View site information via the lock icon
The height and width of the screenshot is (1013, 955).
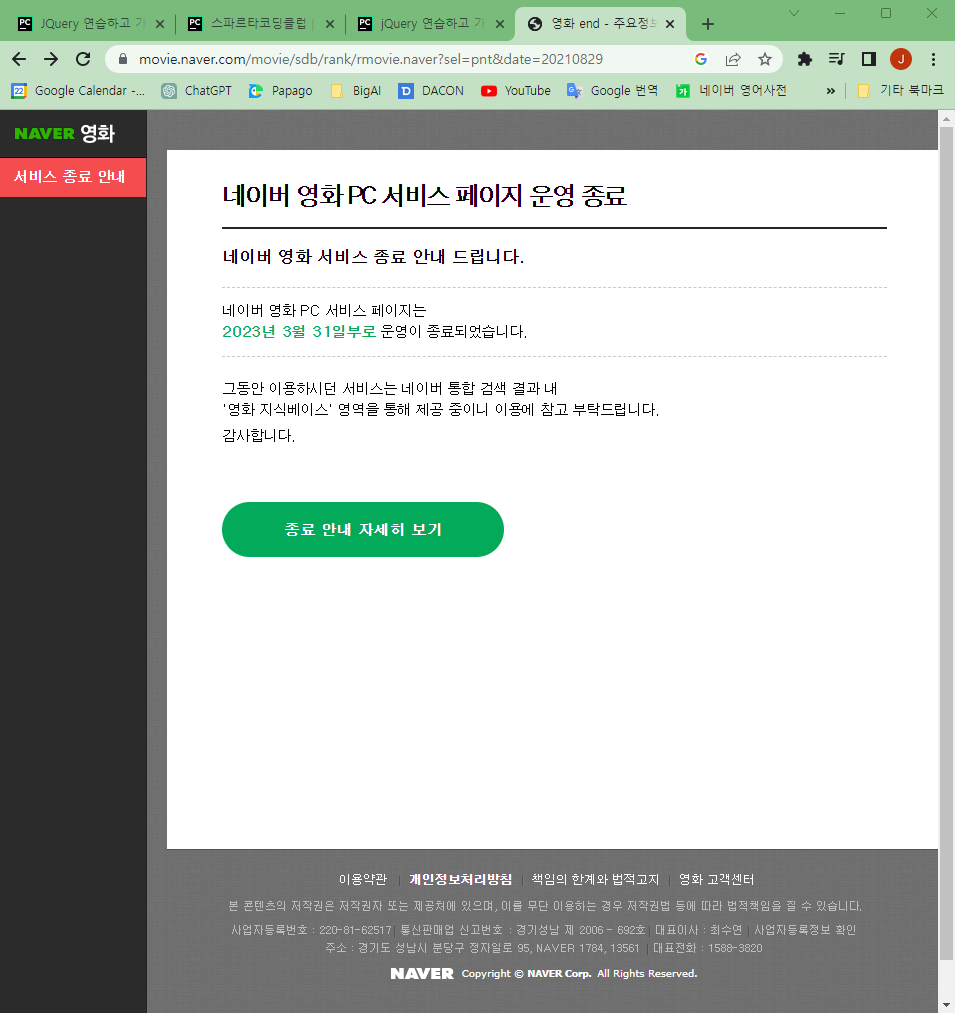(x=123, y=59)
